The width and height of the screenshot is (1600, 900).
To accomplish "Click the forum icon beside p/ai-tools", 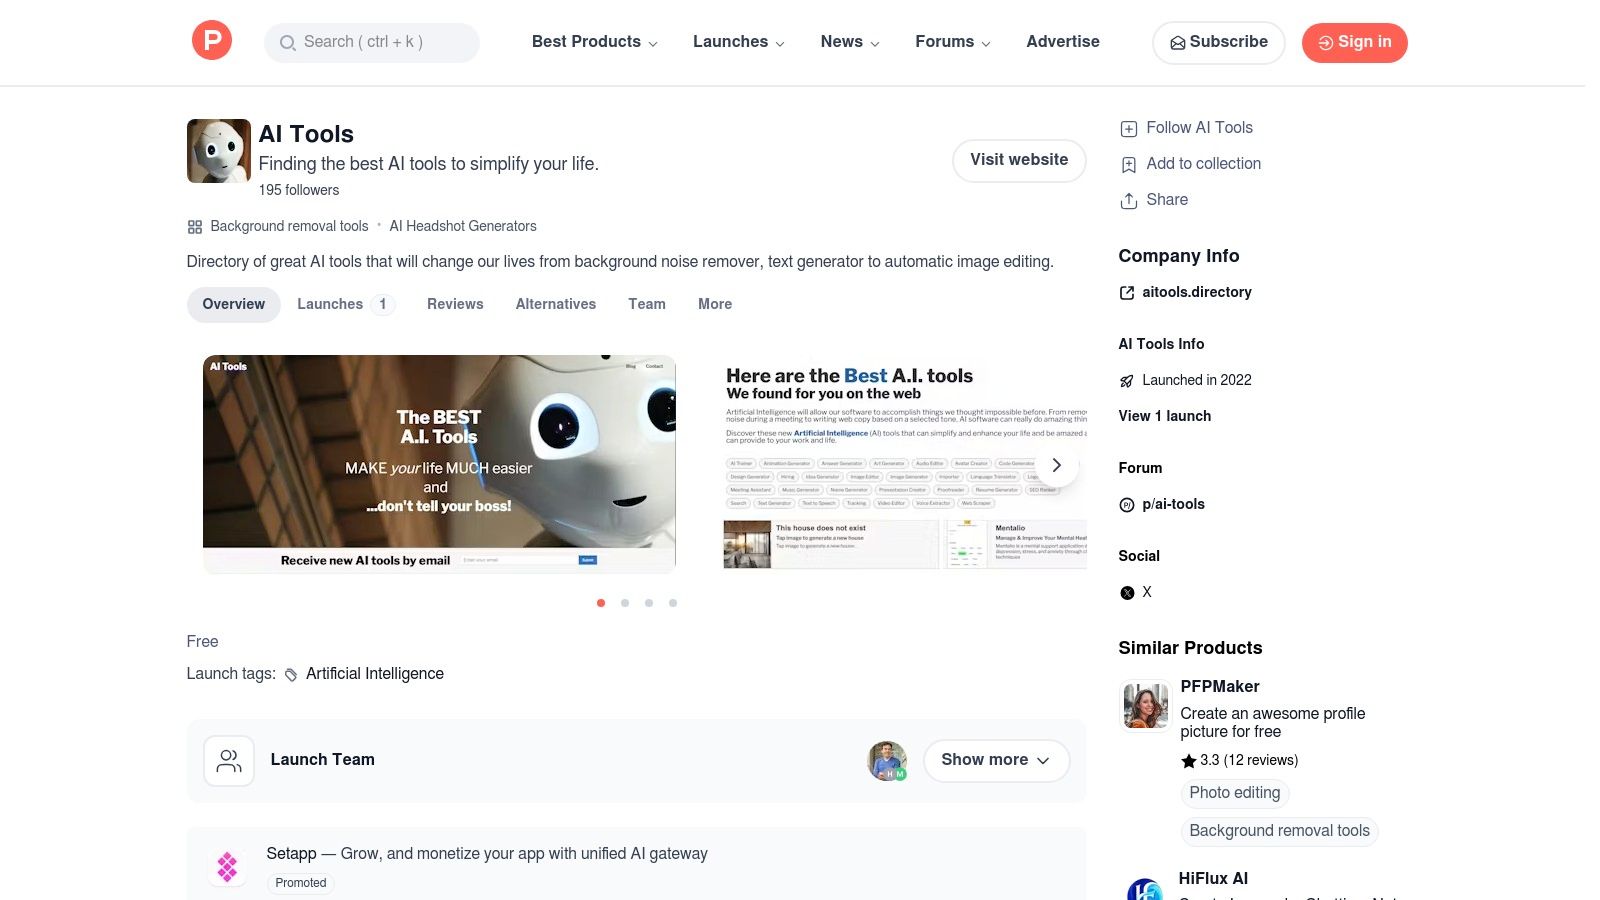I will point(1127,505).
